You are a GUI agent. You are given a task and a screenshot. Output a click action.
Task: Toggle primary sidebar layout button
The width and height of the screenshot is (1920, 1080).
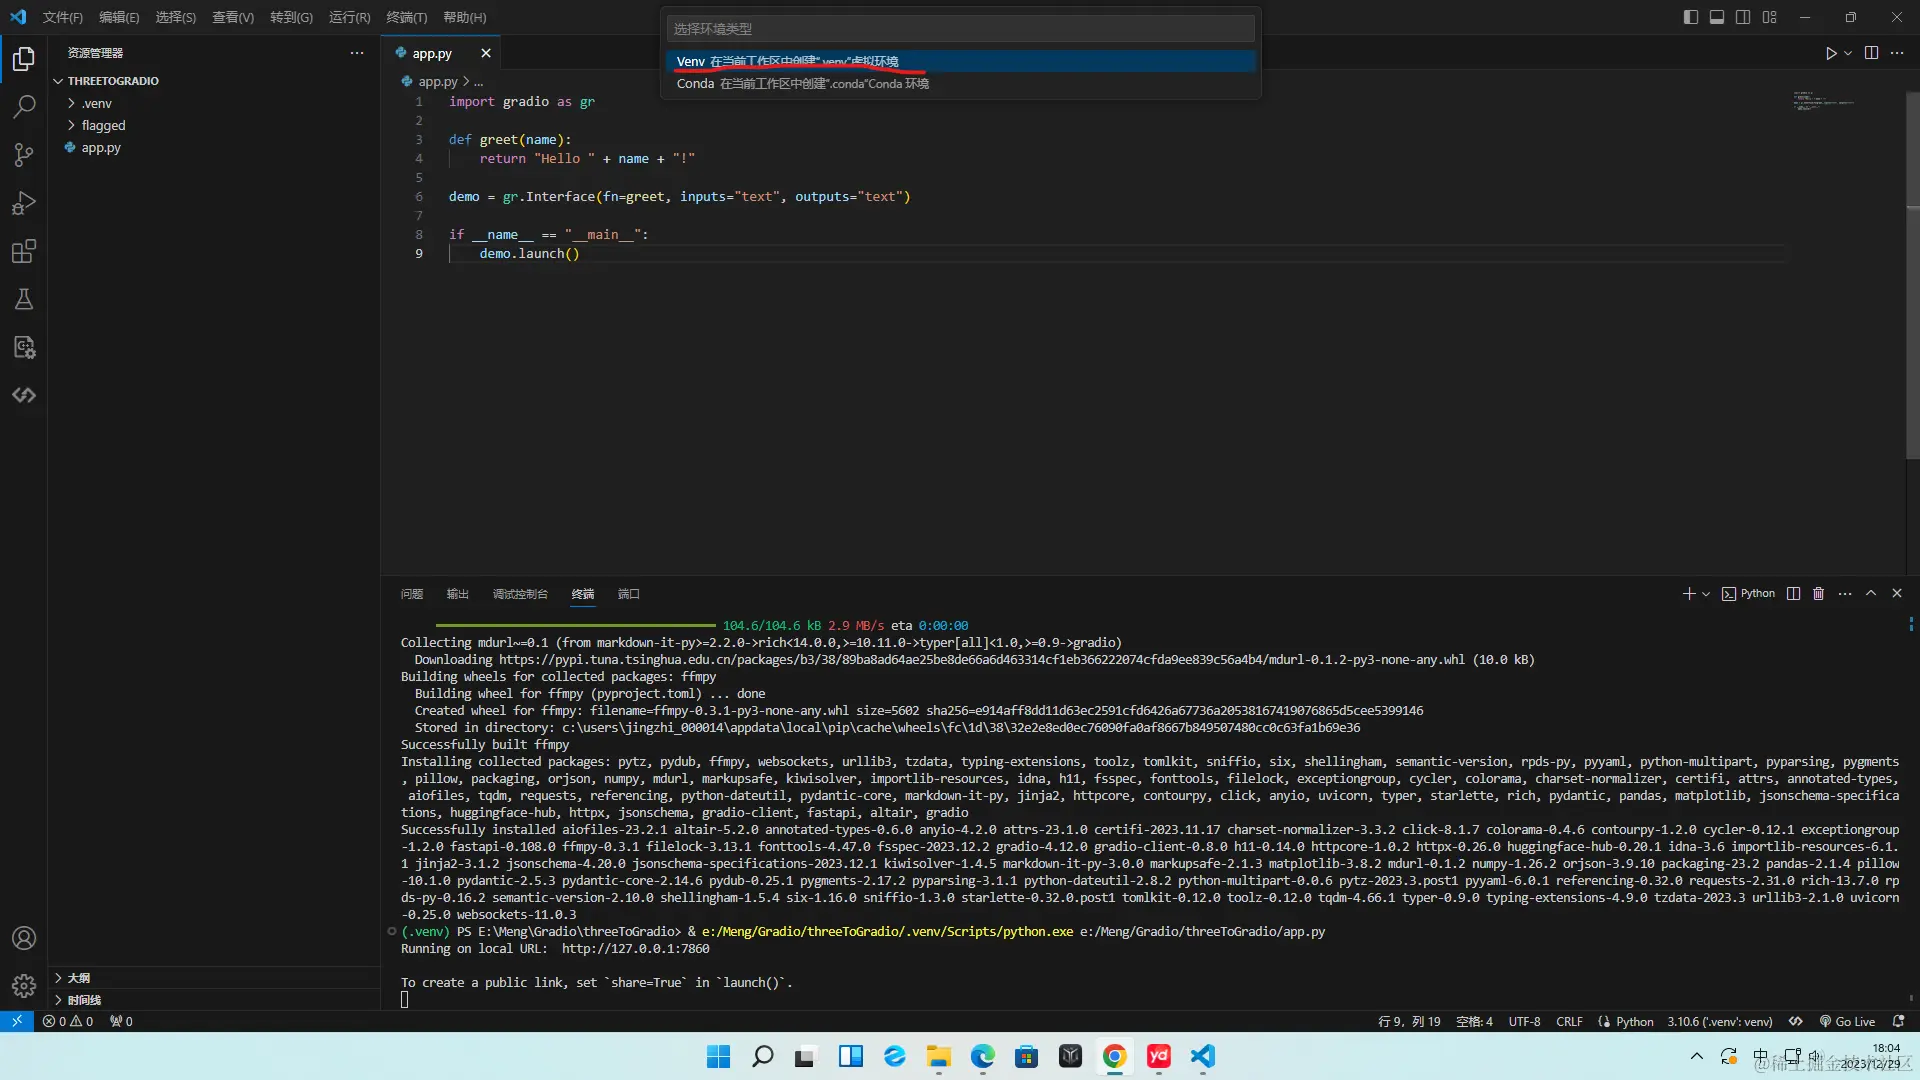point(1690,17)
